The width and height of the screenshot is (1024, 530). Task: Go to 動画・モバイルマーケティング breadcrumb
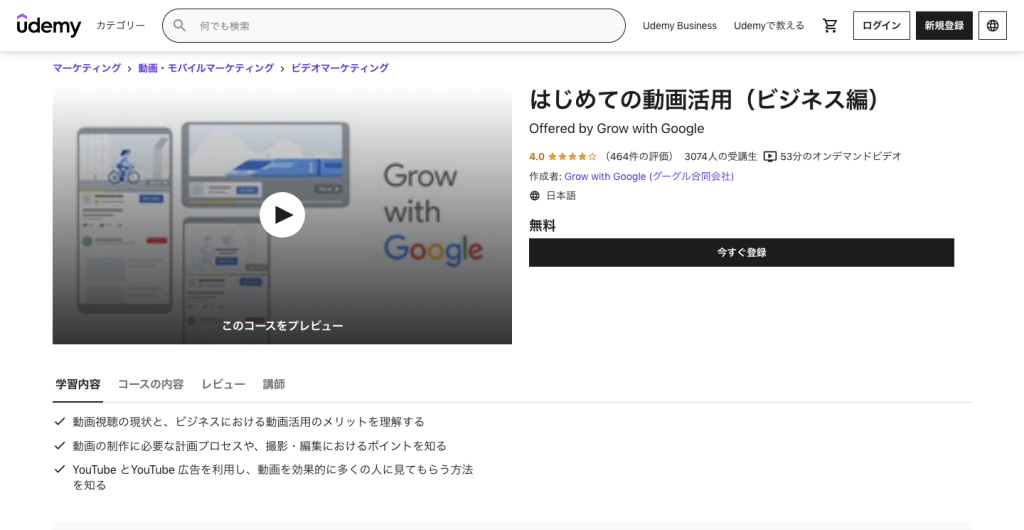[x=206, y=68]
